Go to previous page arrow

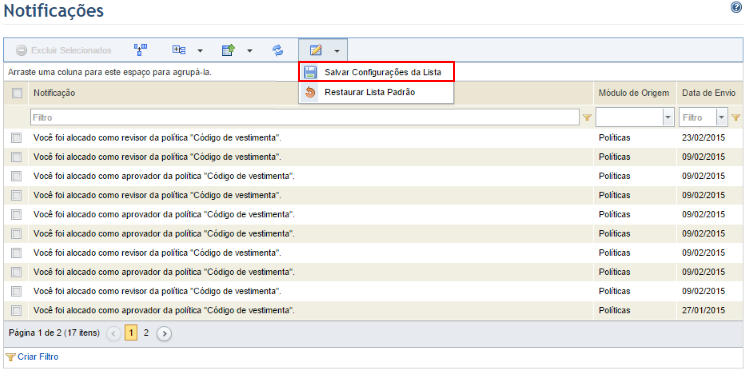coord(113,334)
